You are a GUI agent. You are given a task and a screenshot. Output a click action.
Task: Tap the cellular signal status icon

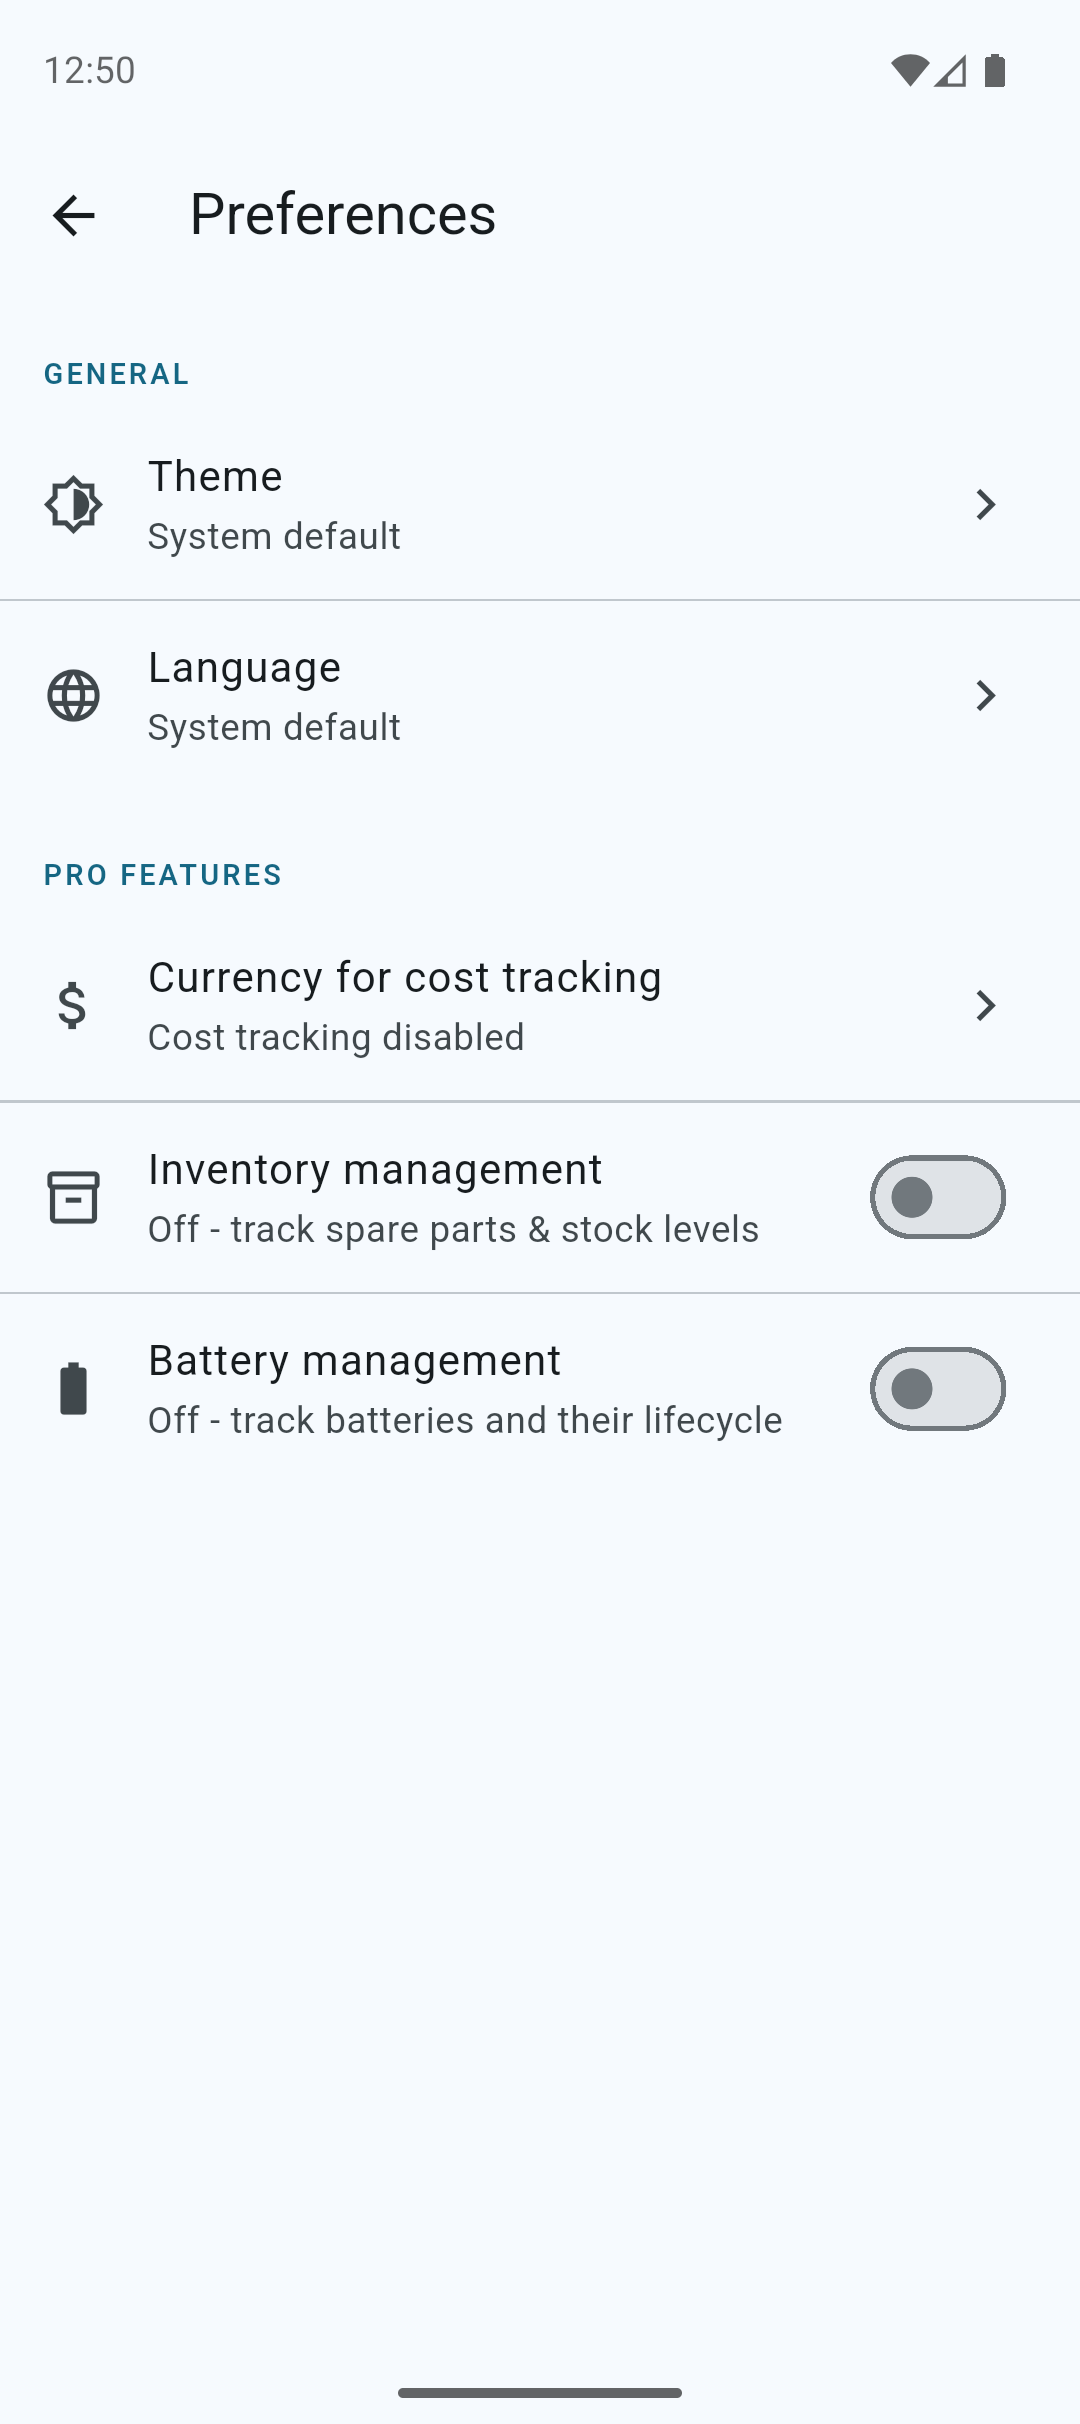[951, 70]
